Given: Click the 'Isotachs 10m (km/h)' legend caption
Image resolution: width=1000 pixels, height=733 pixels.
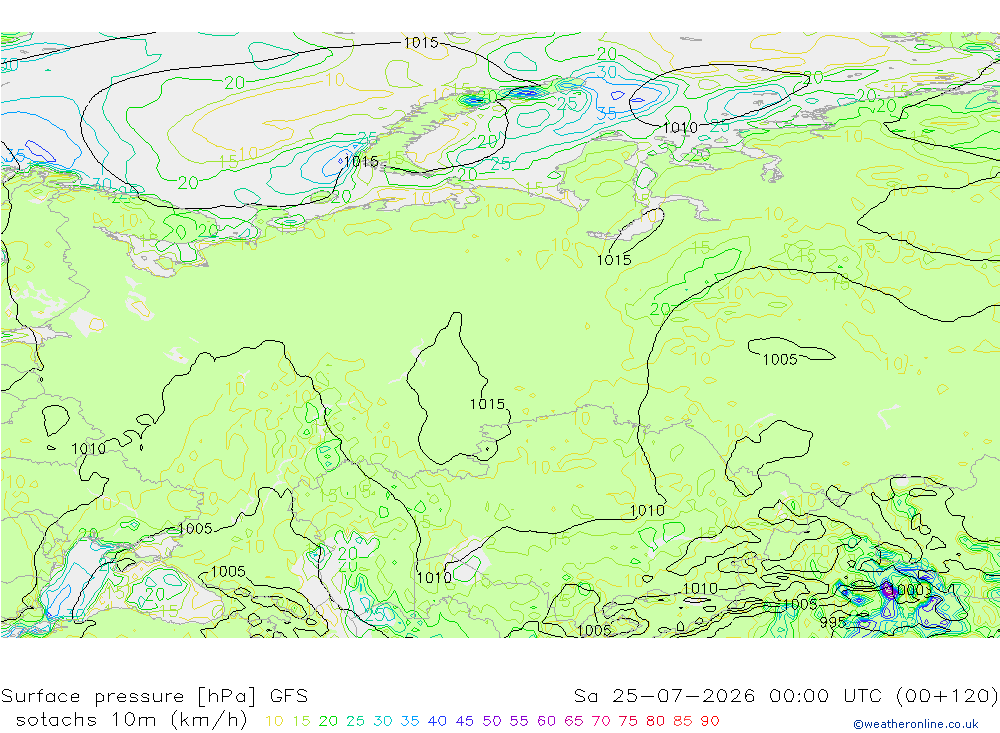Looking at the screenshot, I should tap(131, 720).
